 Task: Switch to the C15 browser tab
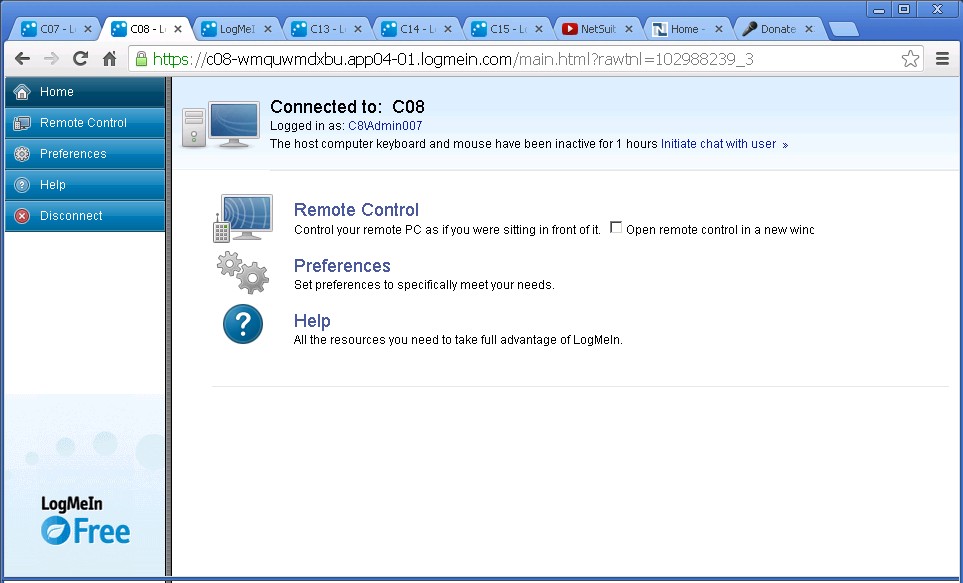[507, 29]
